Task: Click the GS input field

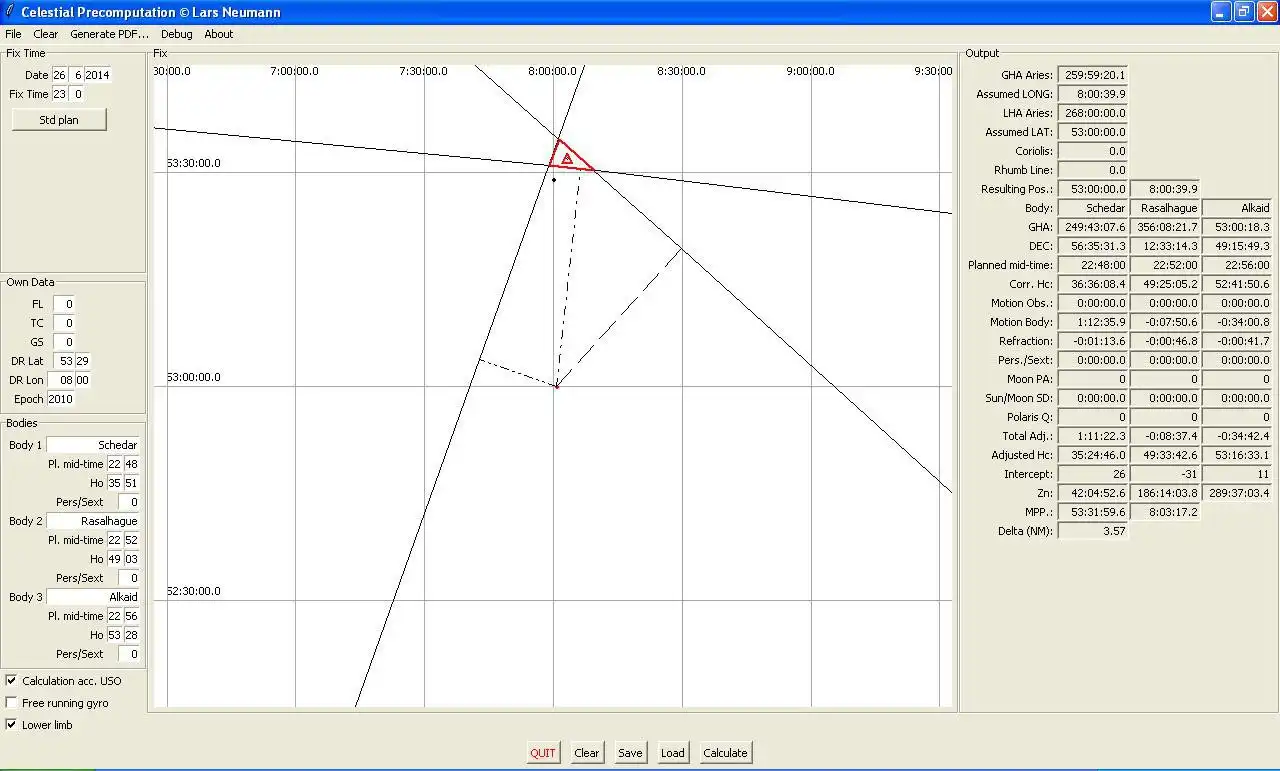Action: click(64, 342)
